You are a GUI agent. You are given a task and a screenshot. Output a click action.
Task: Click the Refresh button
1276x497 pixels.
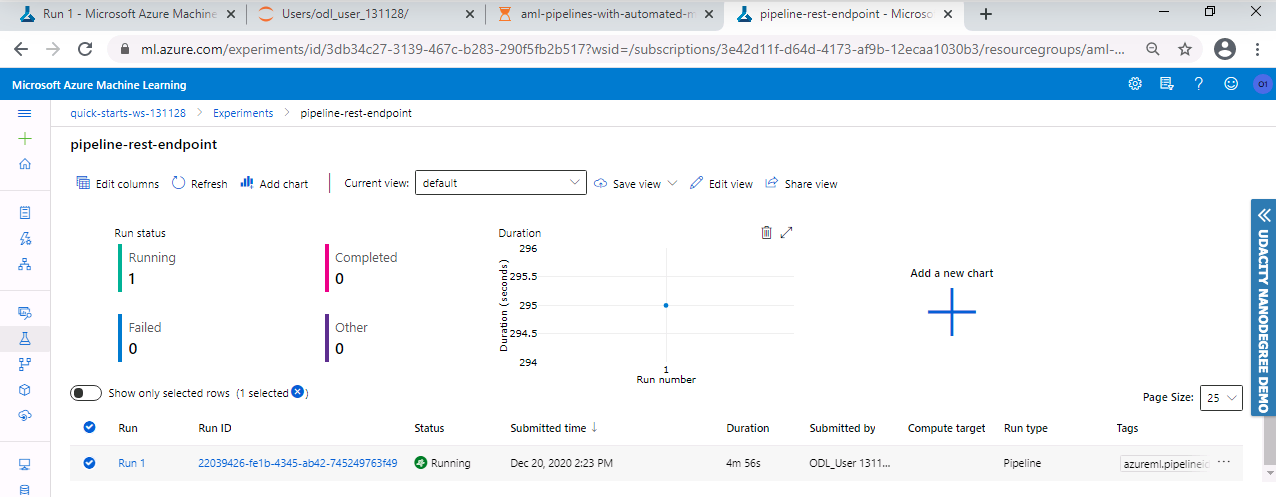pos(199,184)
